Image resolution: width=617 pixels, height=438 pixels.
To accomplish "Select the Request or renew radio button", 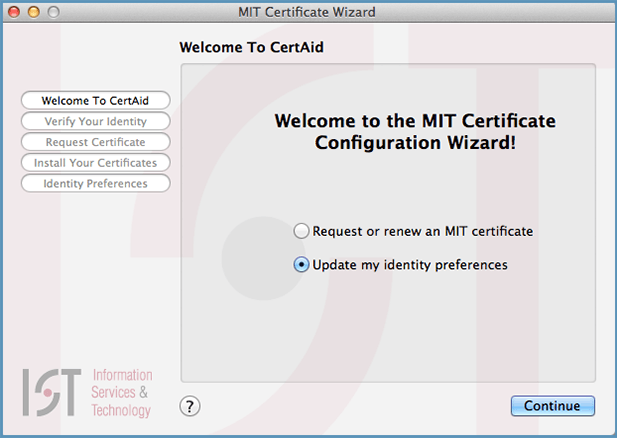I will point(301,231).
